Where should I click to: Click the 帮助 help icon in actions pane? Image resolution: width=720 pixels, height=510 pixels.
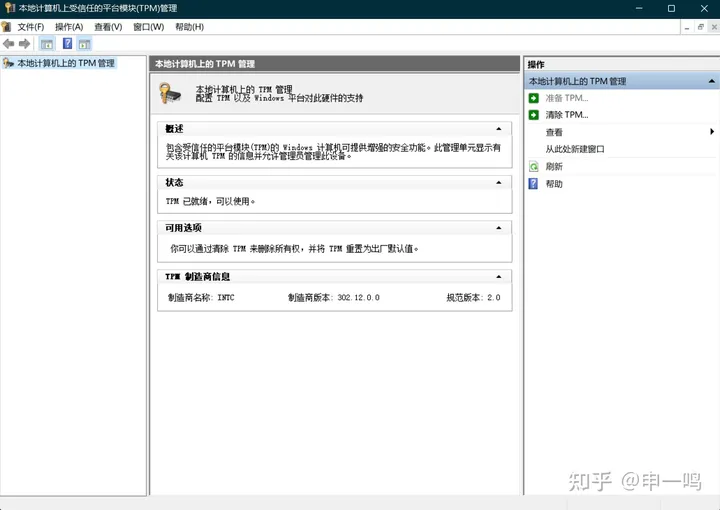[533, 184]
